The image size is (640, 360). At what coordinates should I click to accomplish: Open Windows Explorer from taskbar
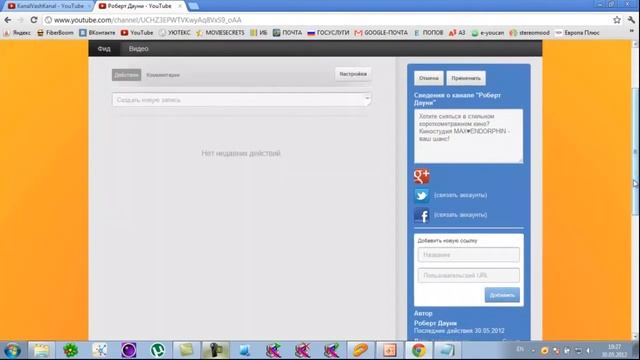pyautogui.click(x=41, y=350)
